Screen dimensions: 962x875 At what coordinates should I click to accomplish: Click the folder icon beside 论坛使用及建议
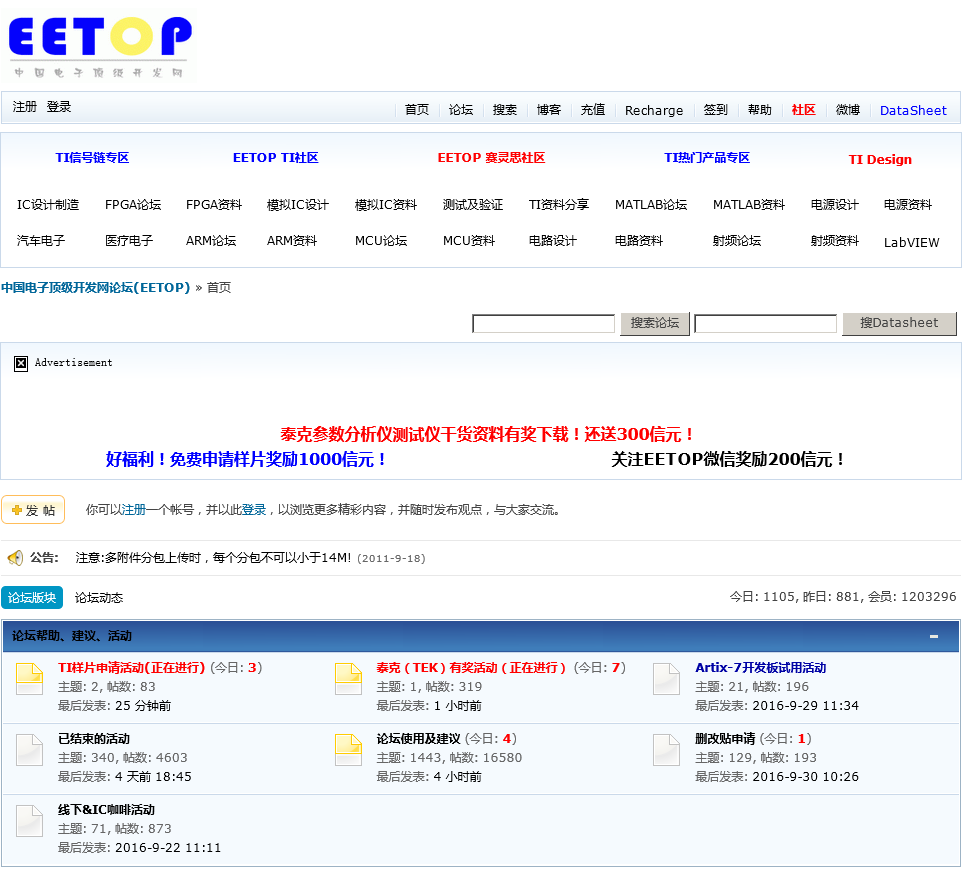(348, 750)
